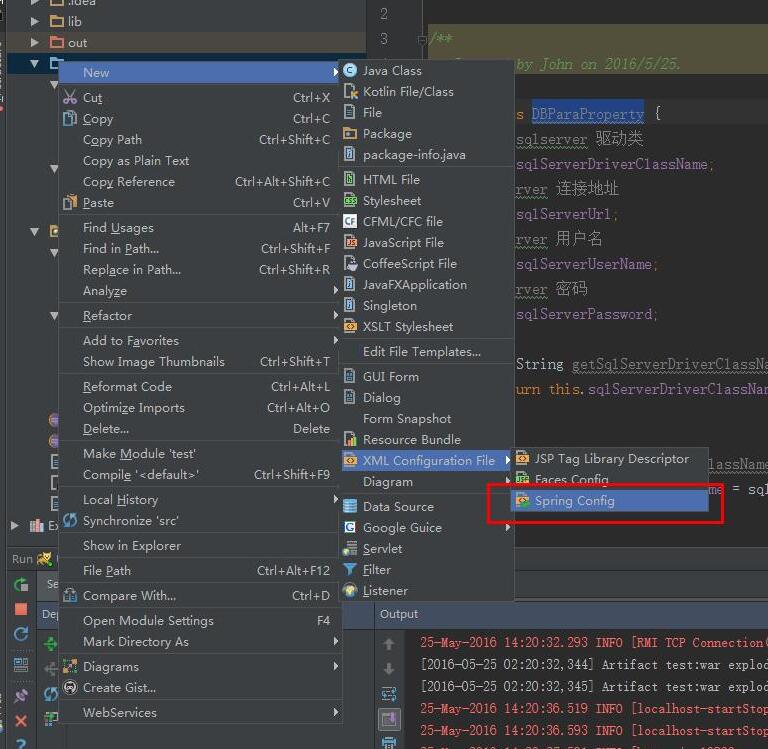Viewport: 768px width, 749px height.
Task: Click the JSP Tag Library Descriptor icon
Action: coord(522,458)
